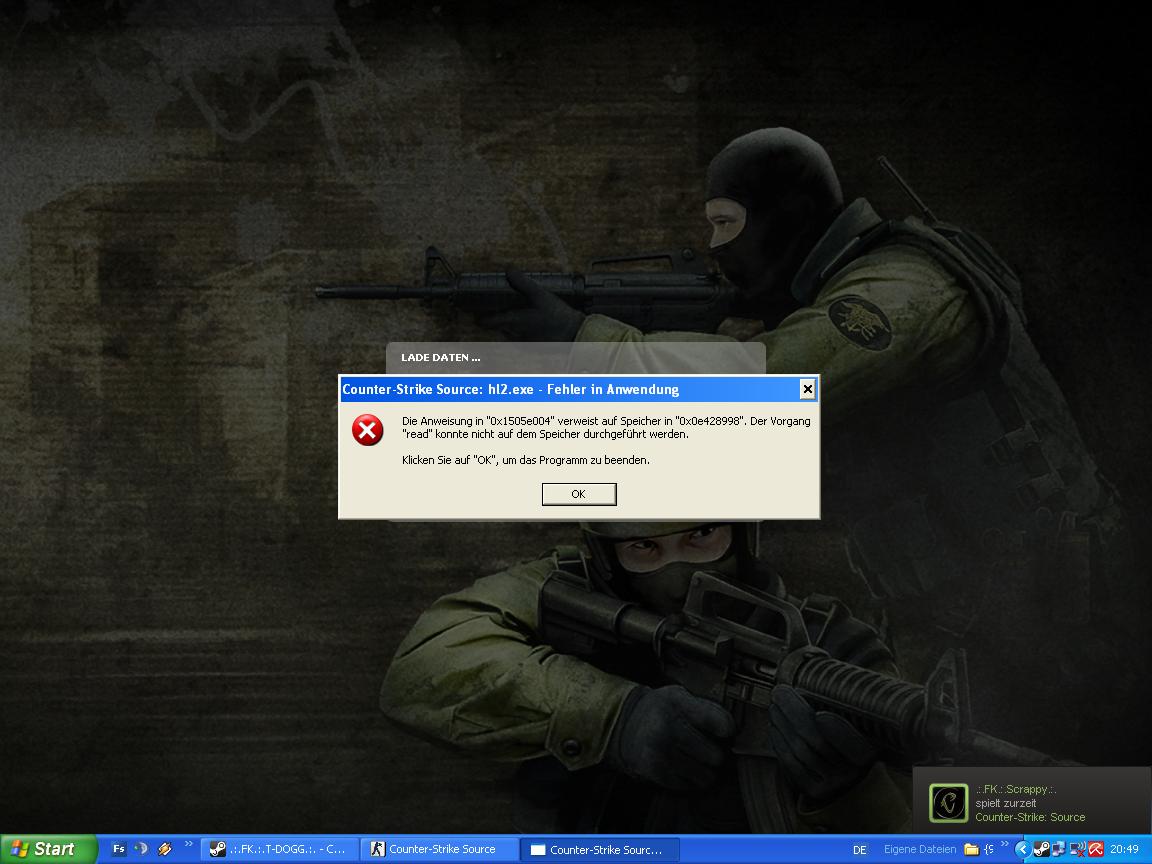Expand the quick launch overflow chevron
1152x864 pixels.
188,844
